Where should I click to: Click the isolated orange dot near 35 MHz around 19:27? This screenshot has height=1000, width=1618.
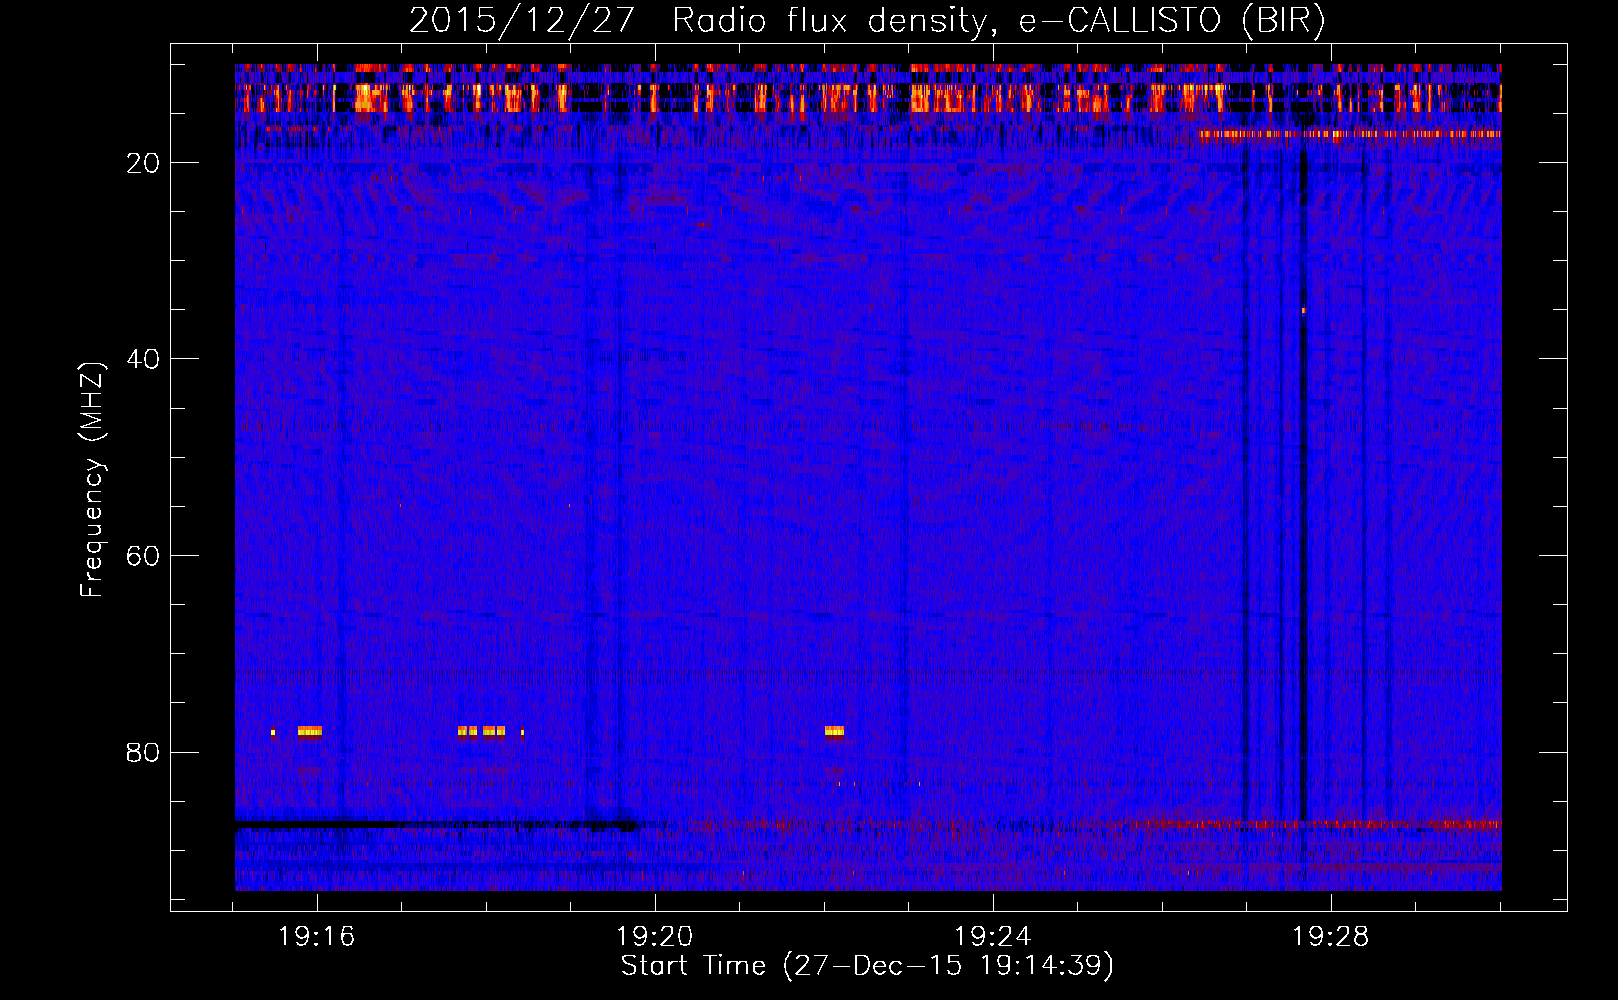click(x=1303, y=310)
